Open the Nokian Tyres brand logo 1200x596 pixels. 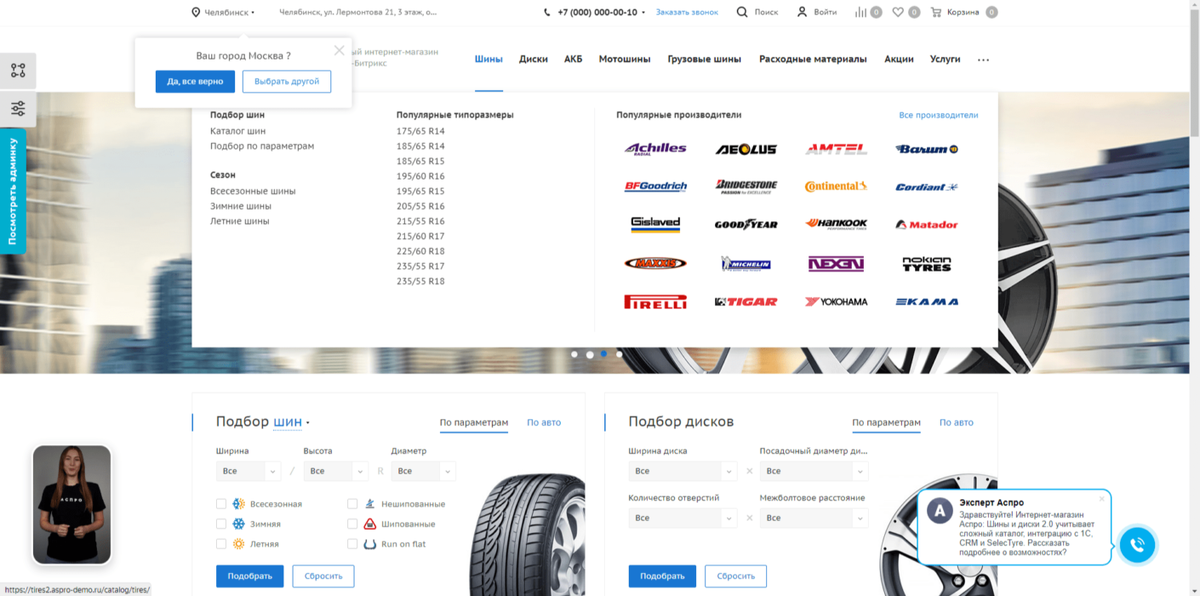tap(927, 264)
